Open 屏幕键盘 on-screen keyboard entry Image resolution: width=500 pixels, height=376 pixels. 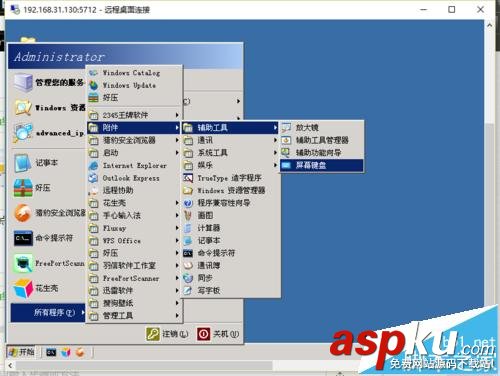click(322, 165)
